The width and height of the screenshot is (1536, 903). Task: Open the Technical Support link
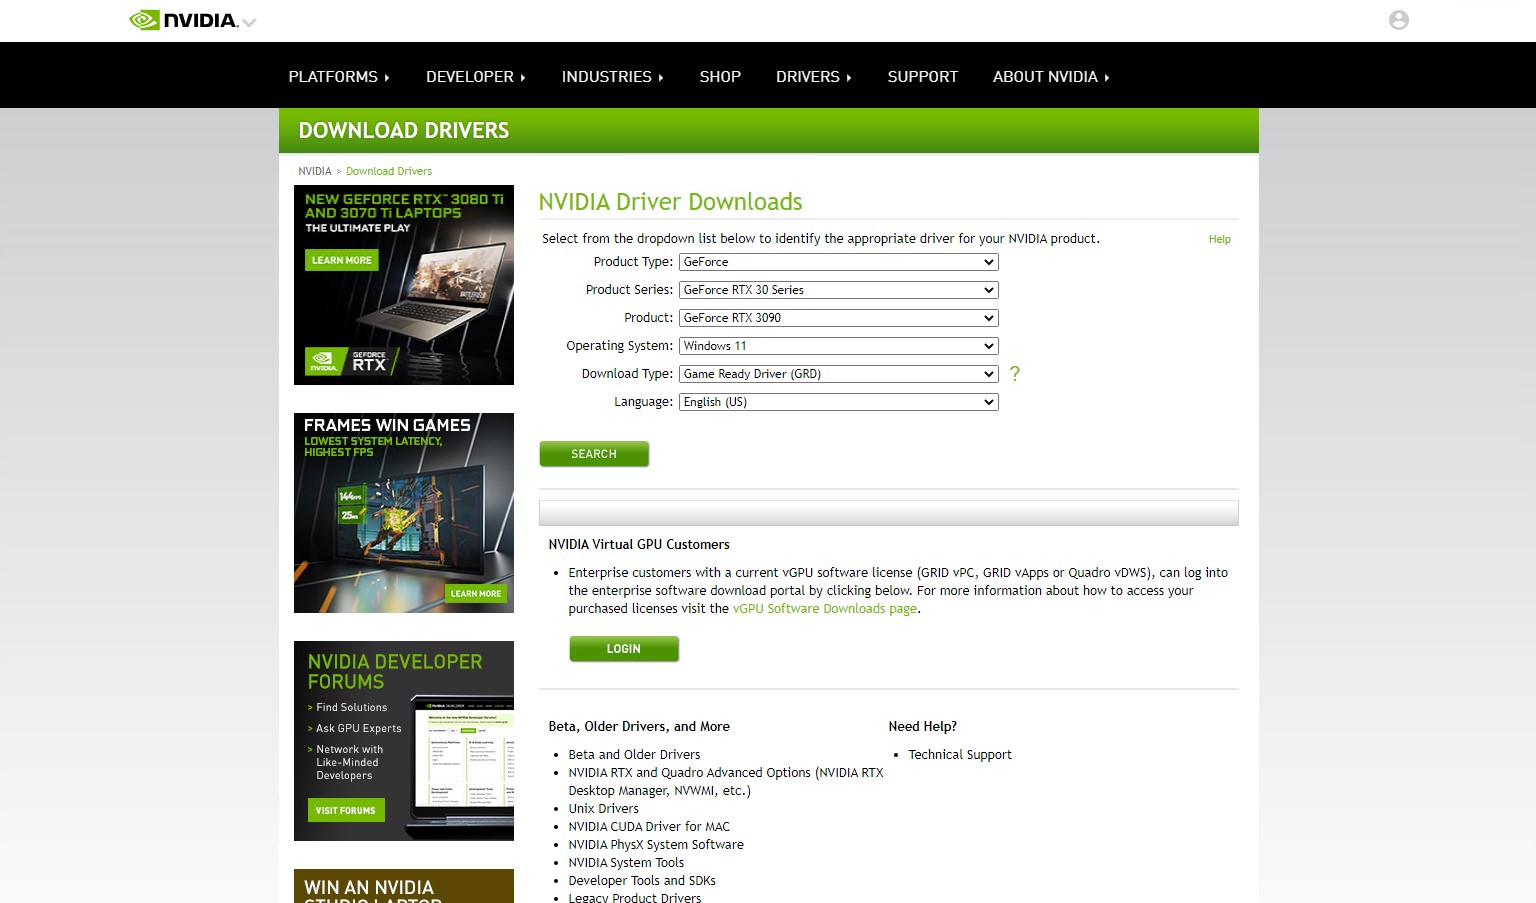[960, 755]
